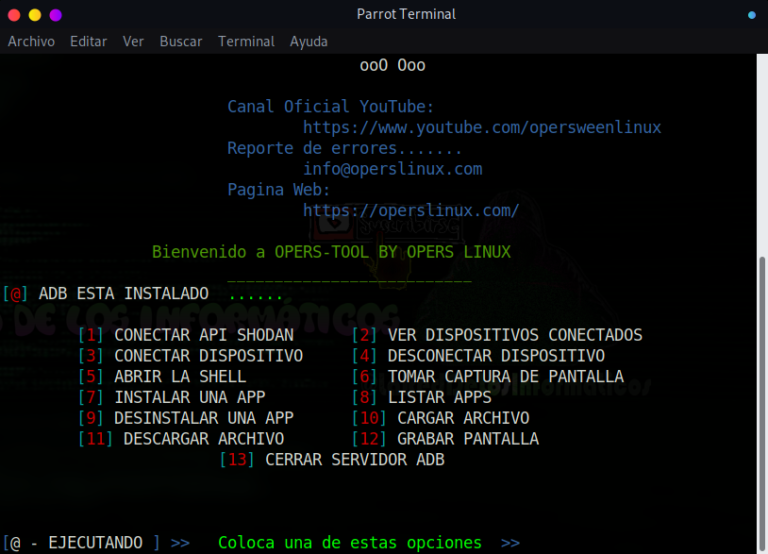Click the TOMAR CAPTURA DE PANTALLA option
This screenshot has height=554, width=768.
pyautogui.click(x=505, y=377)
